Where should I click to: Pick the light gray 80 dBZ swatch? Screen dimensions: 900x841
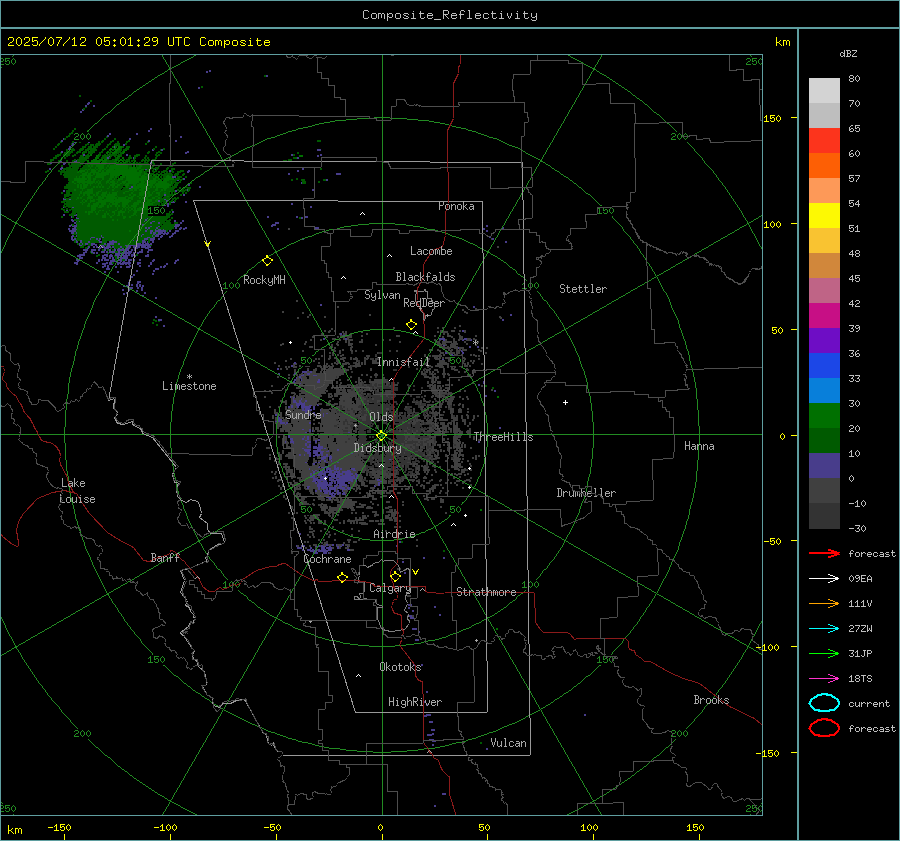point(824,90)
